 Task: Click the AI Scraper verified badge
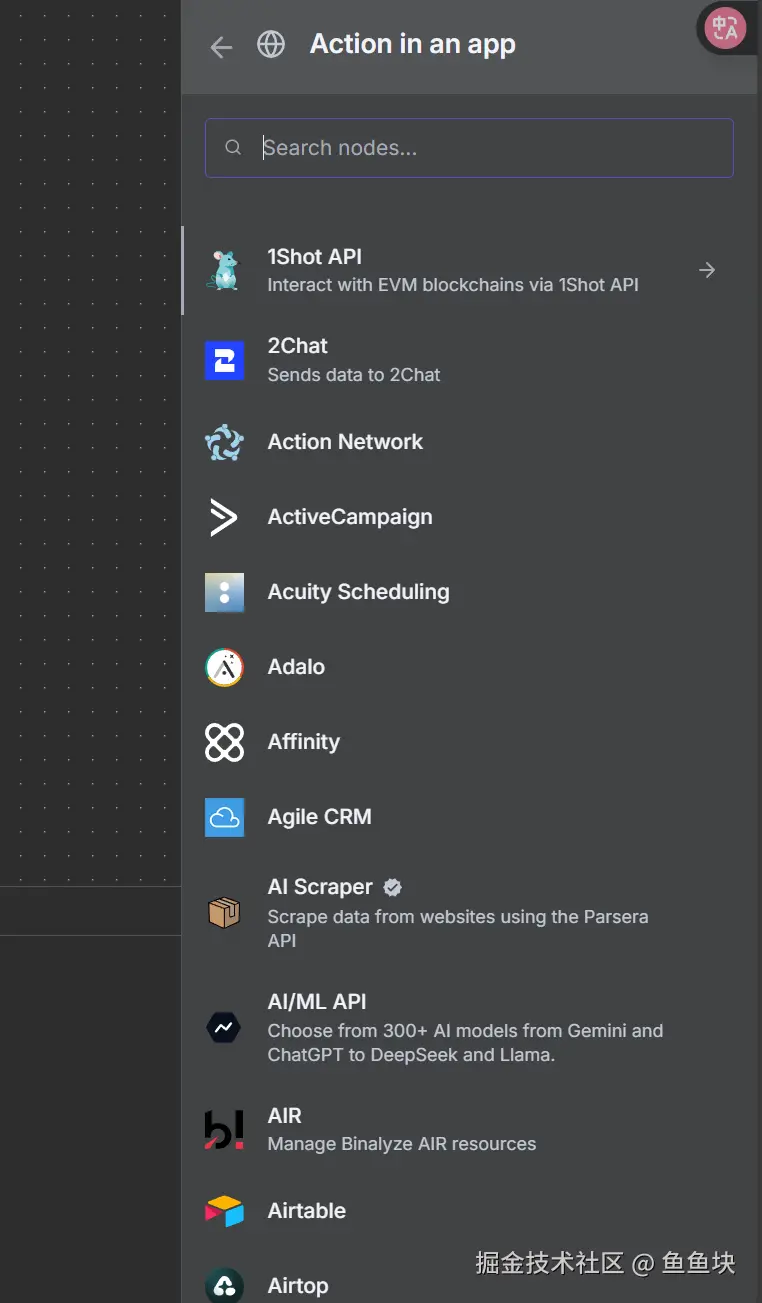click(x=393, y=887)
